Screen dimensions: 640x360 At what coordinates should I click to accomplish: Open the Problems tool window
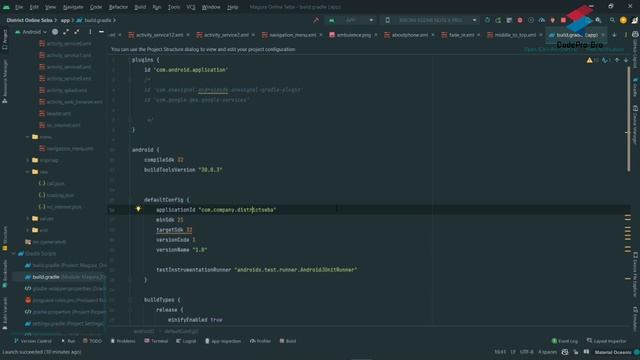(x=123, y=341)
